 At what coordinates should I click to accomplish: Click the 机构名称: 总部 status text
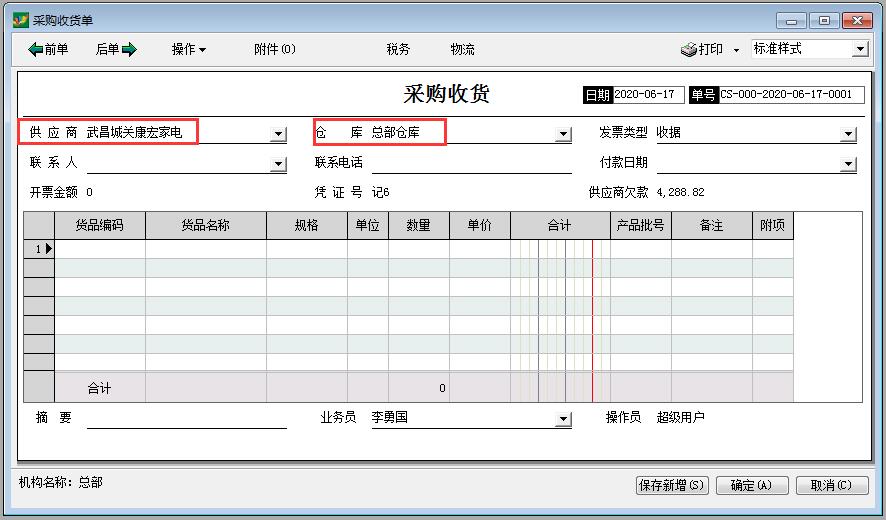coord(60,483)
